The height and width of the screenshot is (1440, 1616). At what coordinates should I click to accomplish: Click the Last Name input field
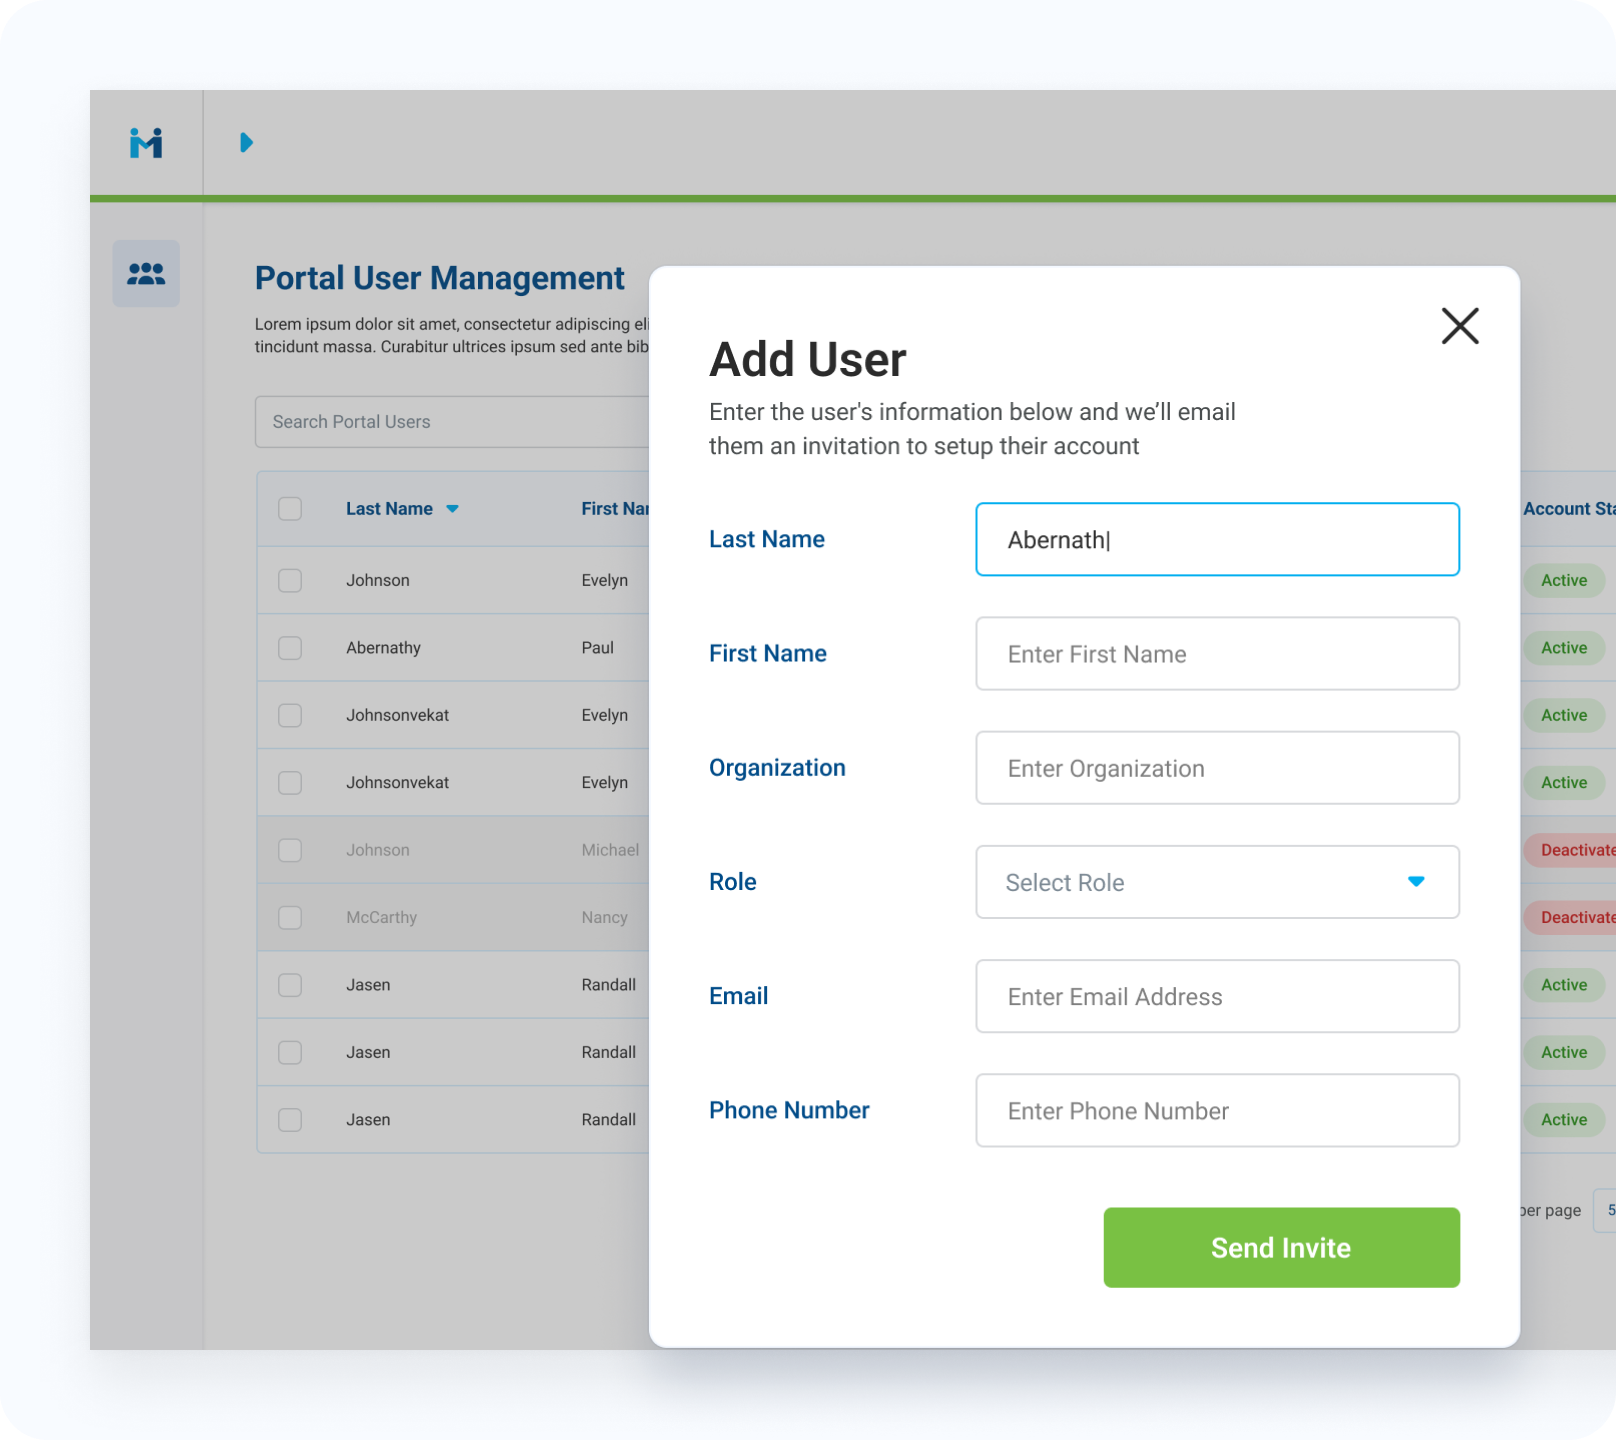click(1217, 540)
